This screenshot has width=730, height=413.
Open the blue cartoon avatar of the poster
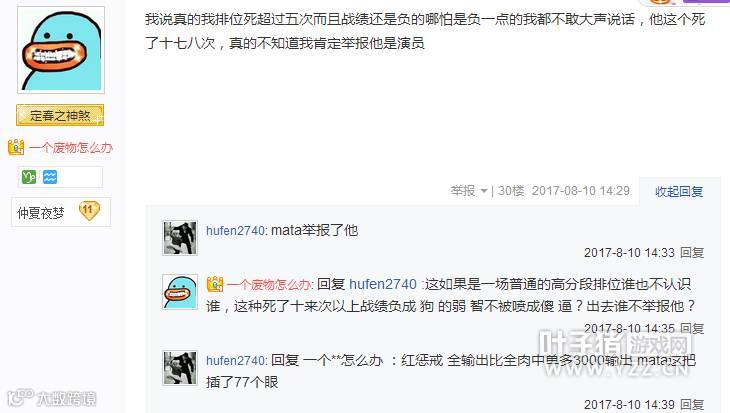coord(61,50)
